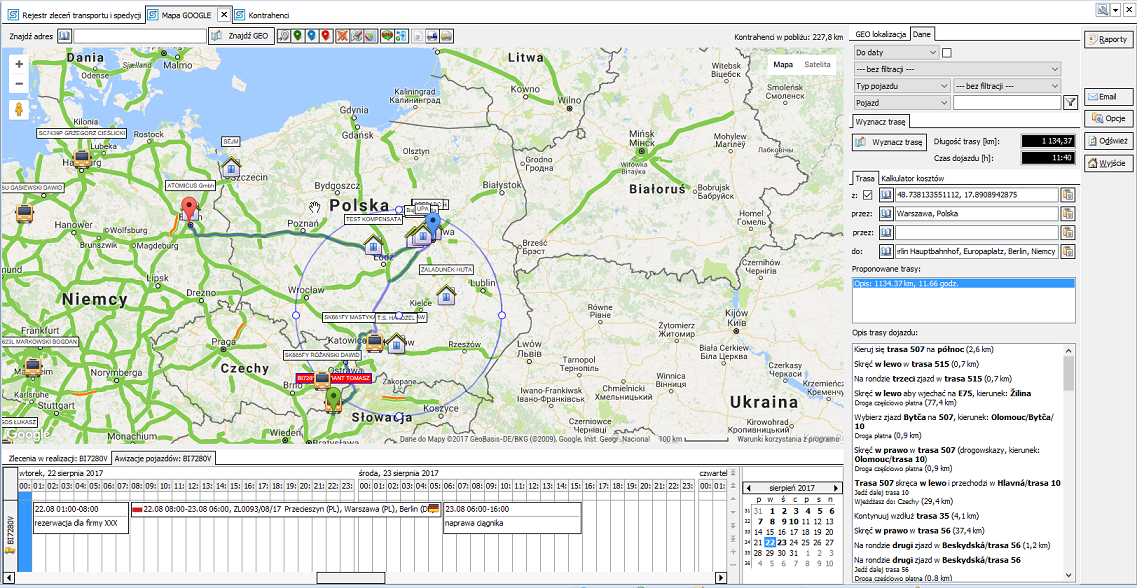Click the red destination pin at Berlin
The width and height of the screenshot is (1137, 588).
point(190,210)
